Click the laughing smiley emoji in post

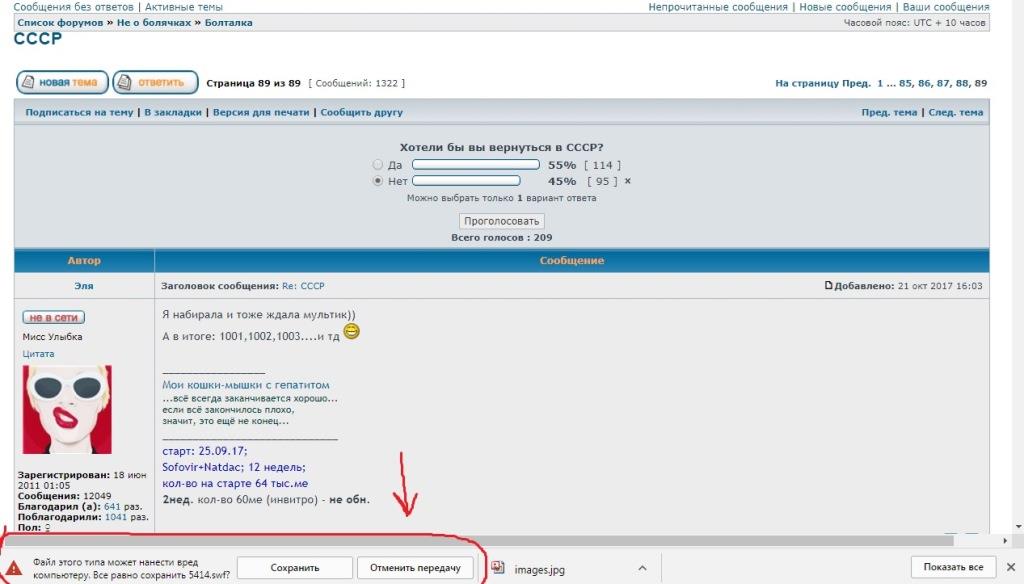352,332
